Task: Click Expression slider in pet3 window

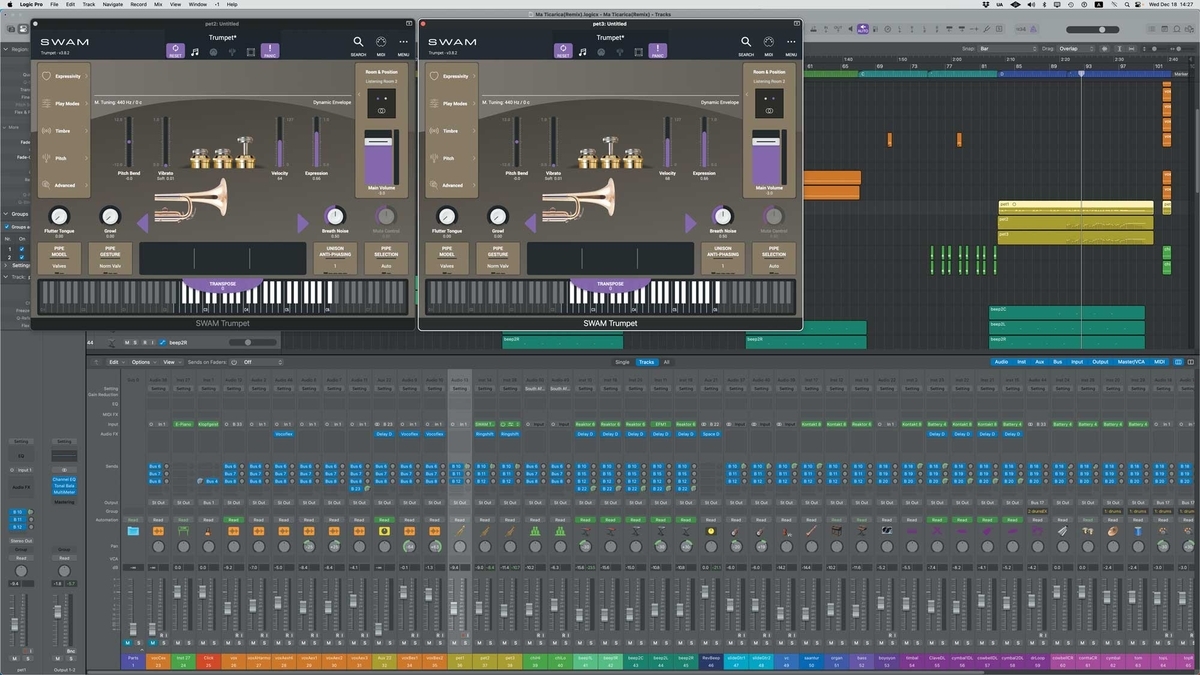Action: point(705,140)
